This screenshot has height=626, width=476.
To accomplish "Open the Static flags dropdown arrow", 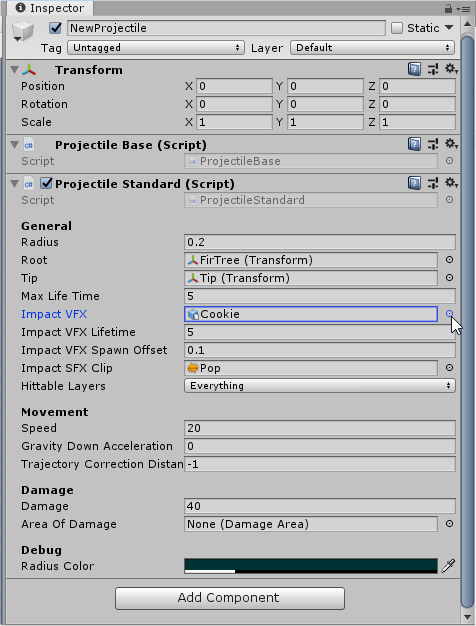I will (x=449, y=28).
